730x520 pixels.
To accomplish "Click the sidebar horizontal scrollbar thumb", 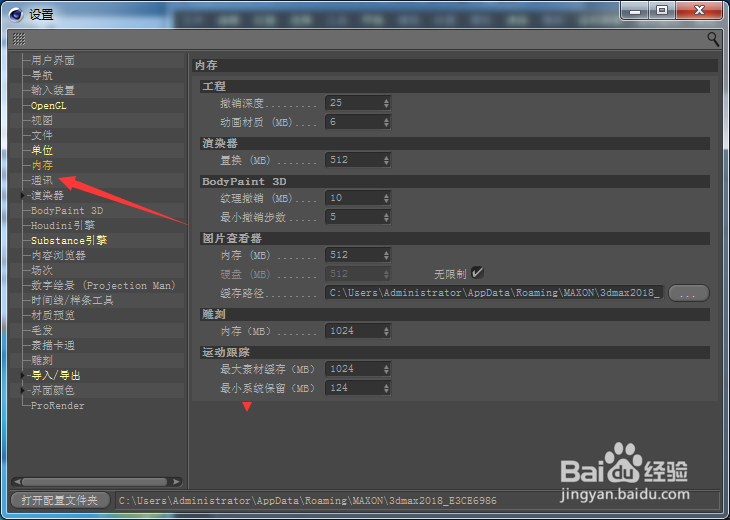I will pyautogui.click(x=95, y=481).
